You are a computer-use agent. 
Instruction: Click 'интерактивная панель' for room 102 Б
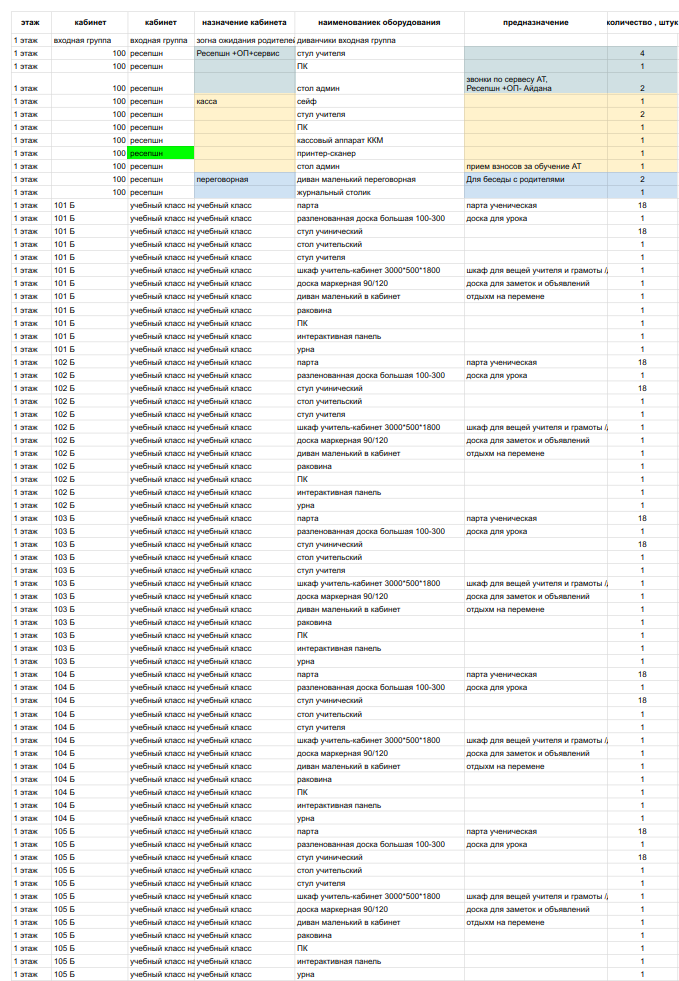point(379,492)
